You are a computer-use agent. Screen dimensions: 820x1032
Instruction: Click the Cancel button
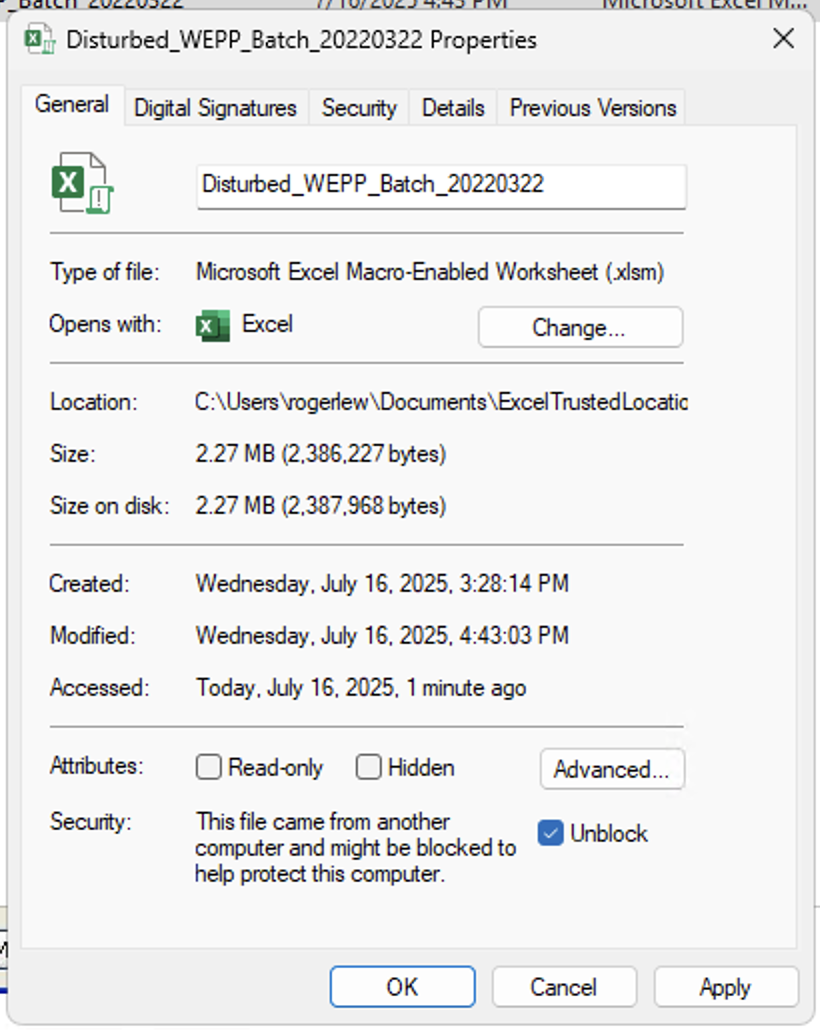[564, 987]
